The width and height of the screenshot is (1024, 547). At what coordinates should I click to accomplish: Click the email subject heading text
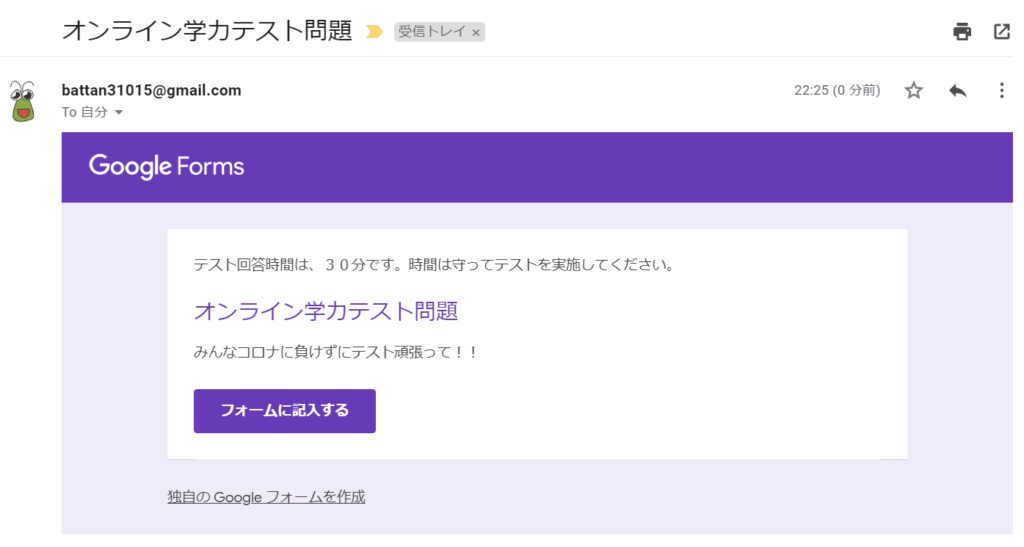point(207,31)
